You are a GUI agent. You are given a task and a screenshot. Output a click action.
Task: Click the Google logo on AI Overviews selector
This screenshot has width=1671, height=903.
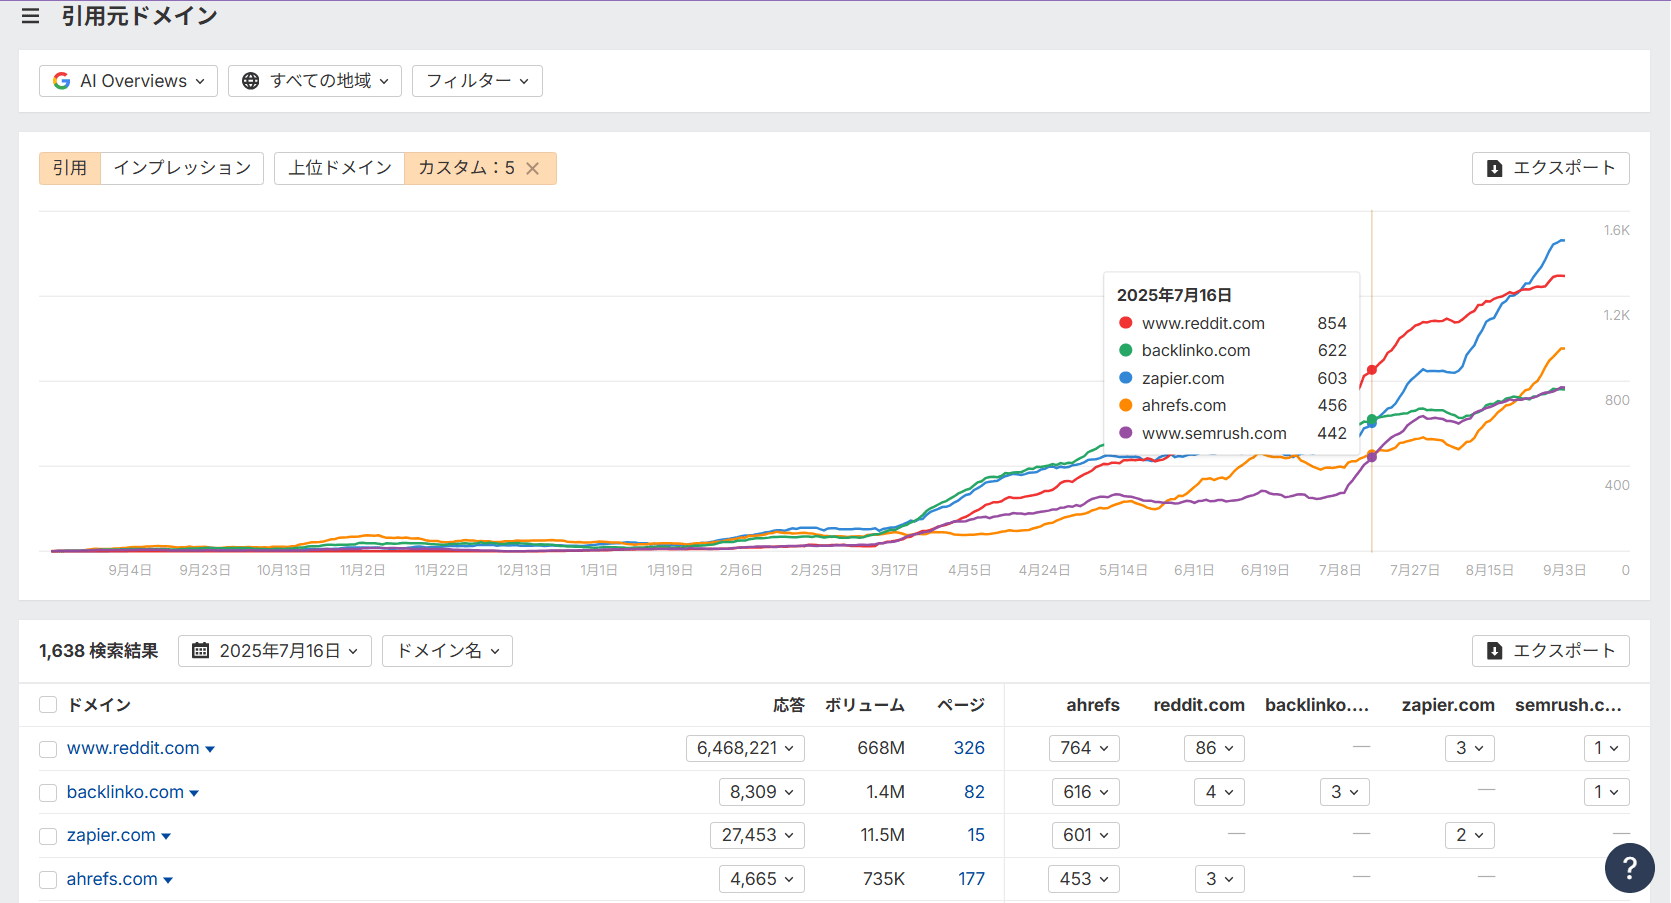60,80
